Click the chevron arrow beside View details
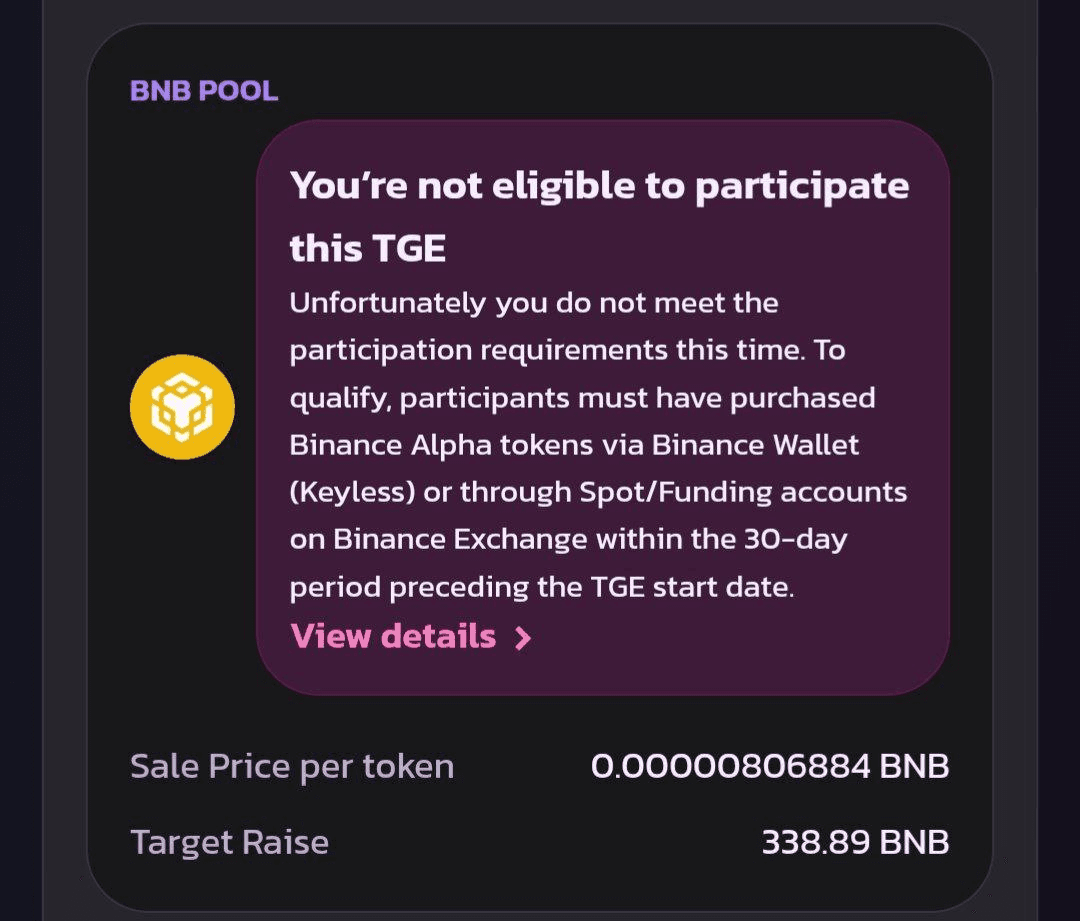The image size is (1080, 921). tap(522, 638)
